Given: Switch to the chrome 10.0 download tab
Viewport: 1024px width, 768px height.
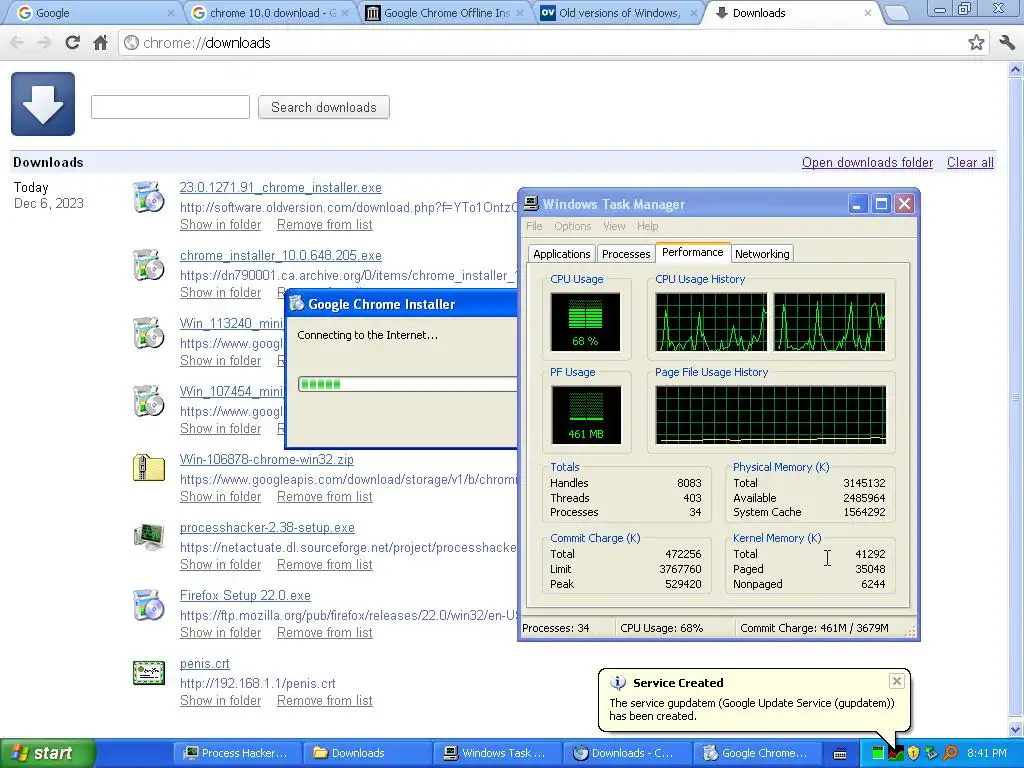Looking at the screenshot, I should pos(272,13).
